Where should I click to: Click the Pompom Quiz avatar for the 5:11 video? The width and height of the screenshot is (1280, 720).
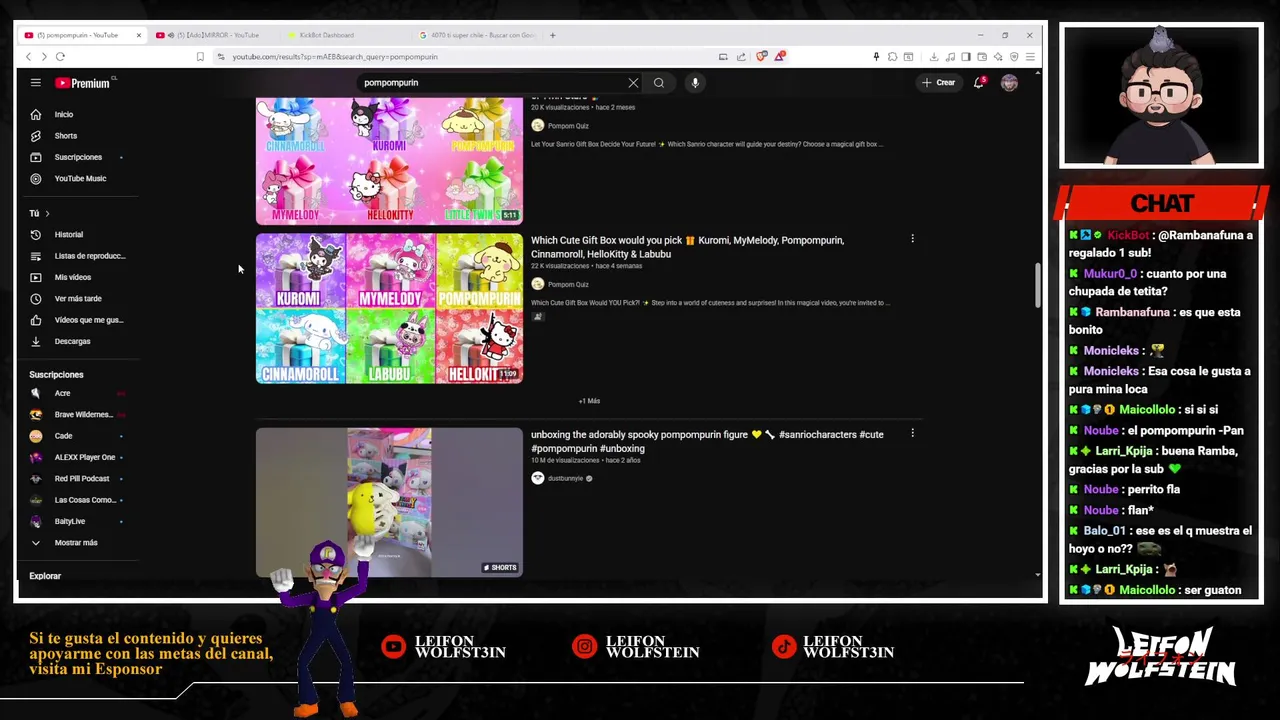pyautogui.click(x=538, y=126)
